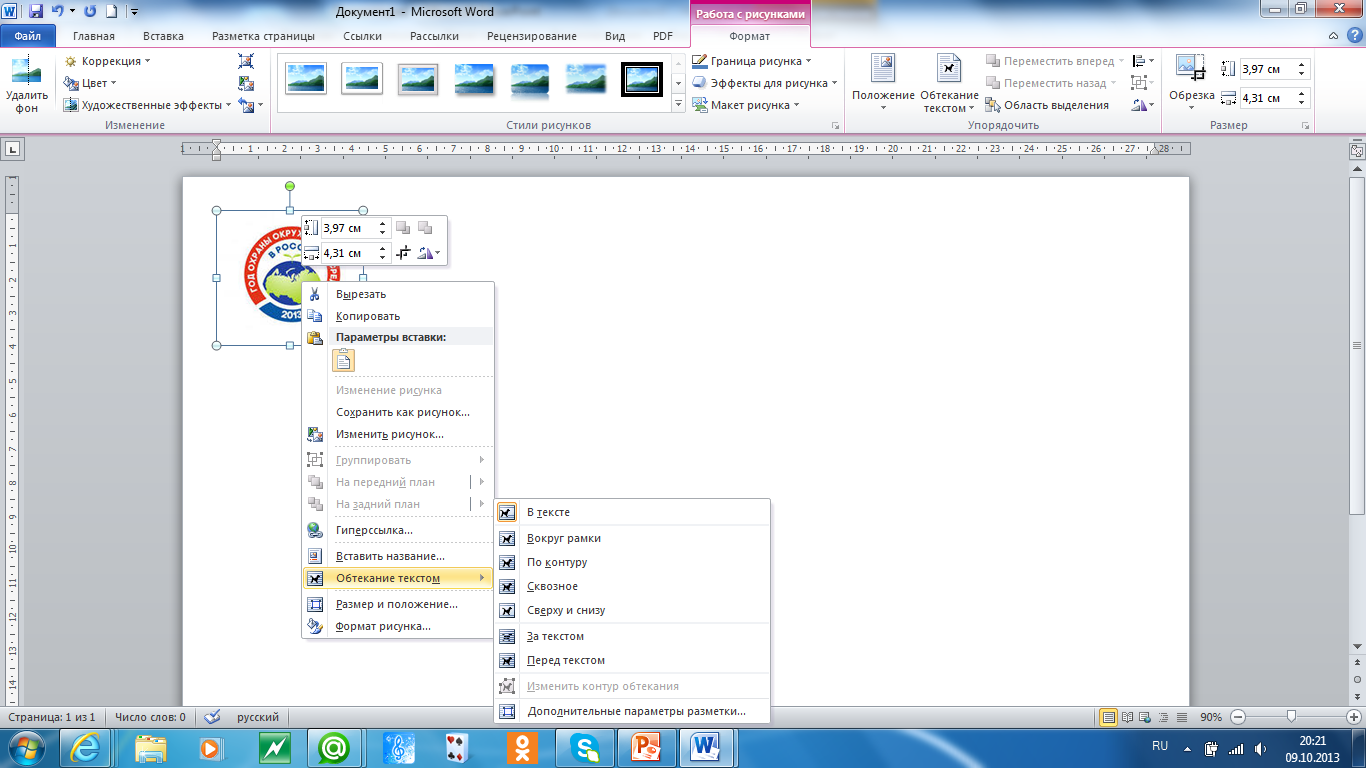Open the Эффекты для рисунка dropdown
This screenshot has height=768, width=1366.
point(767,83)
